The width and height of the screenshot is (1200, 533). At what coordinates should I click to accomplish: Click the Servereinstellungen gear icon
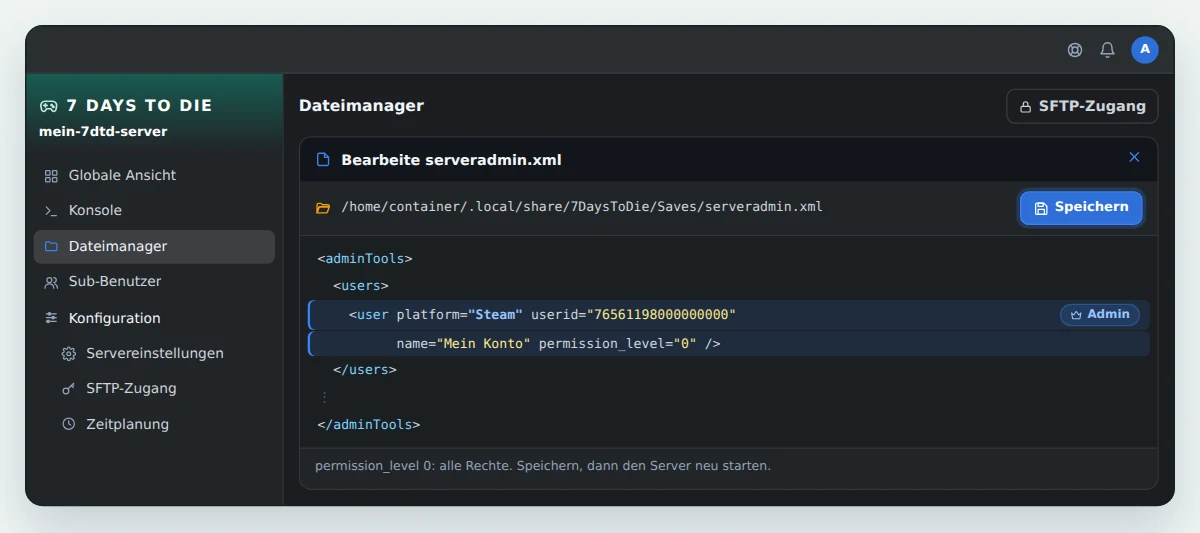[x=69, y=354]
